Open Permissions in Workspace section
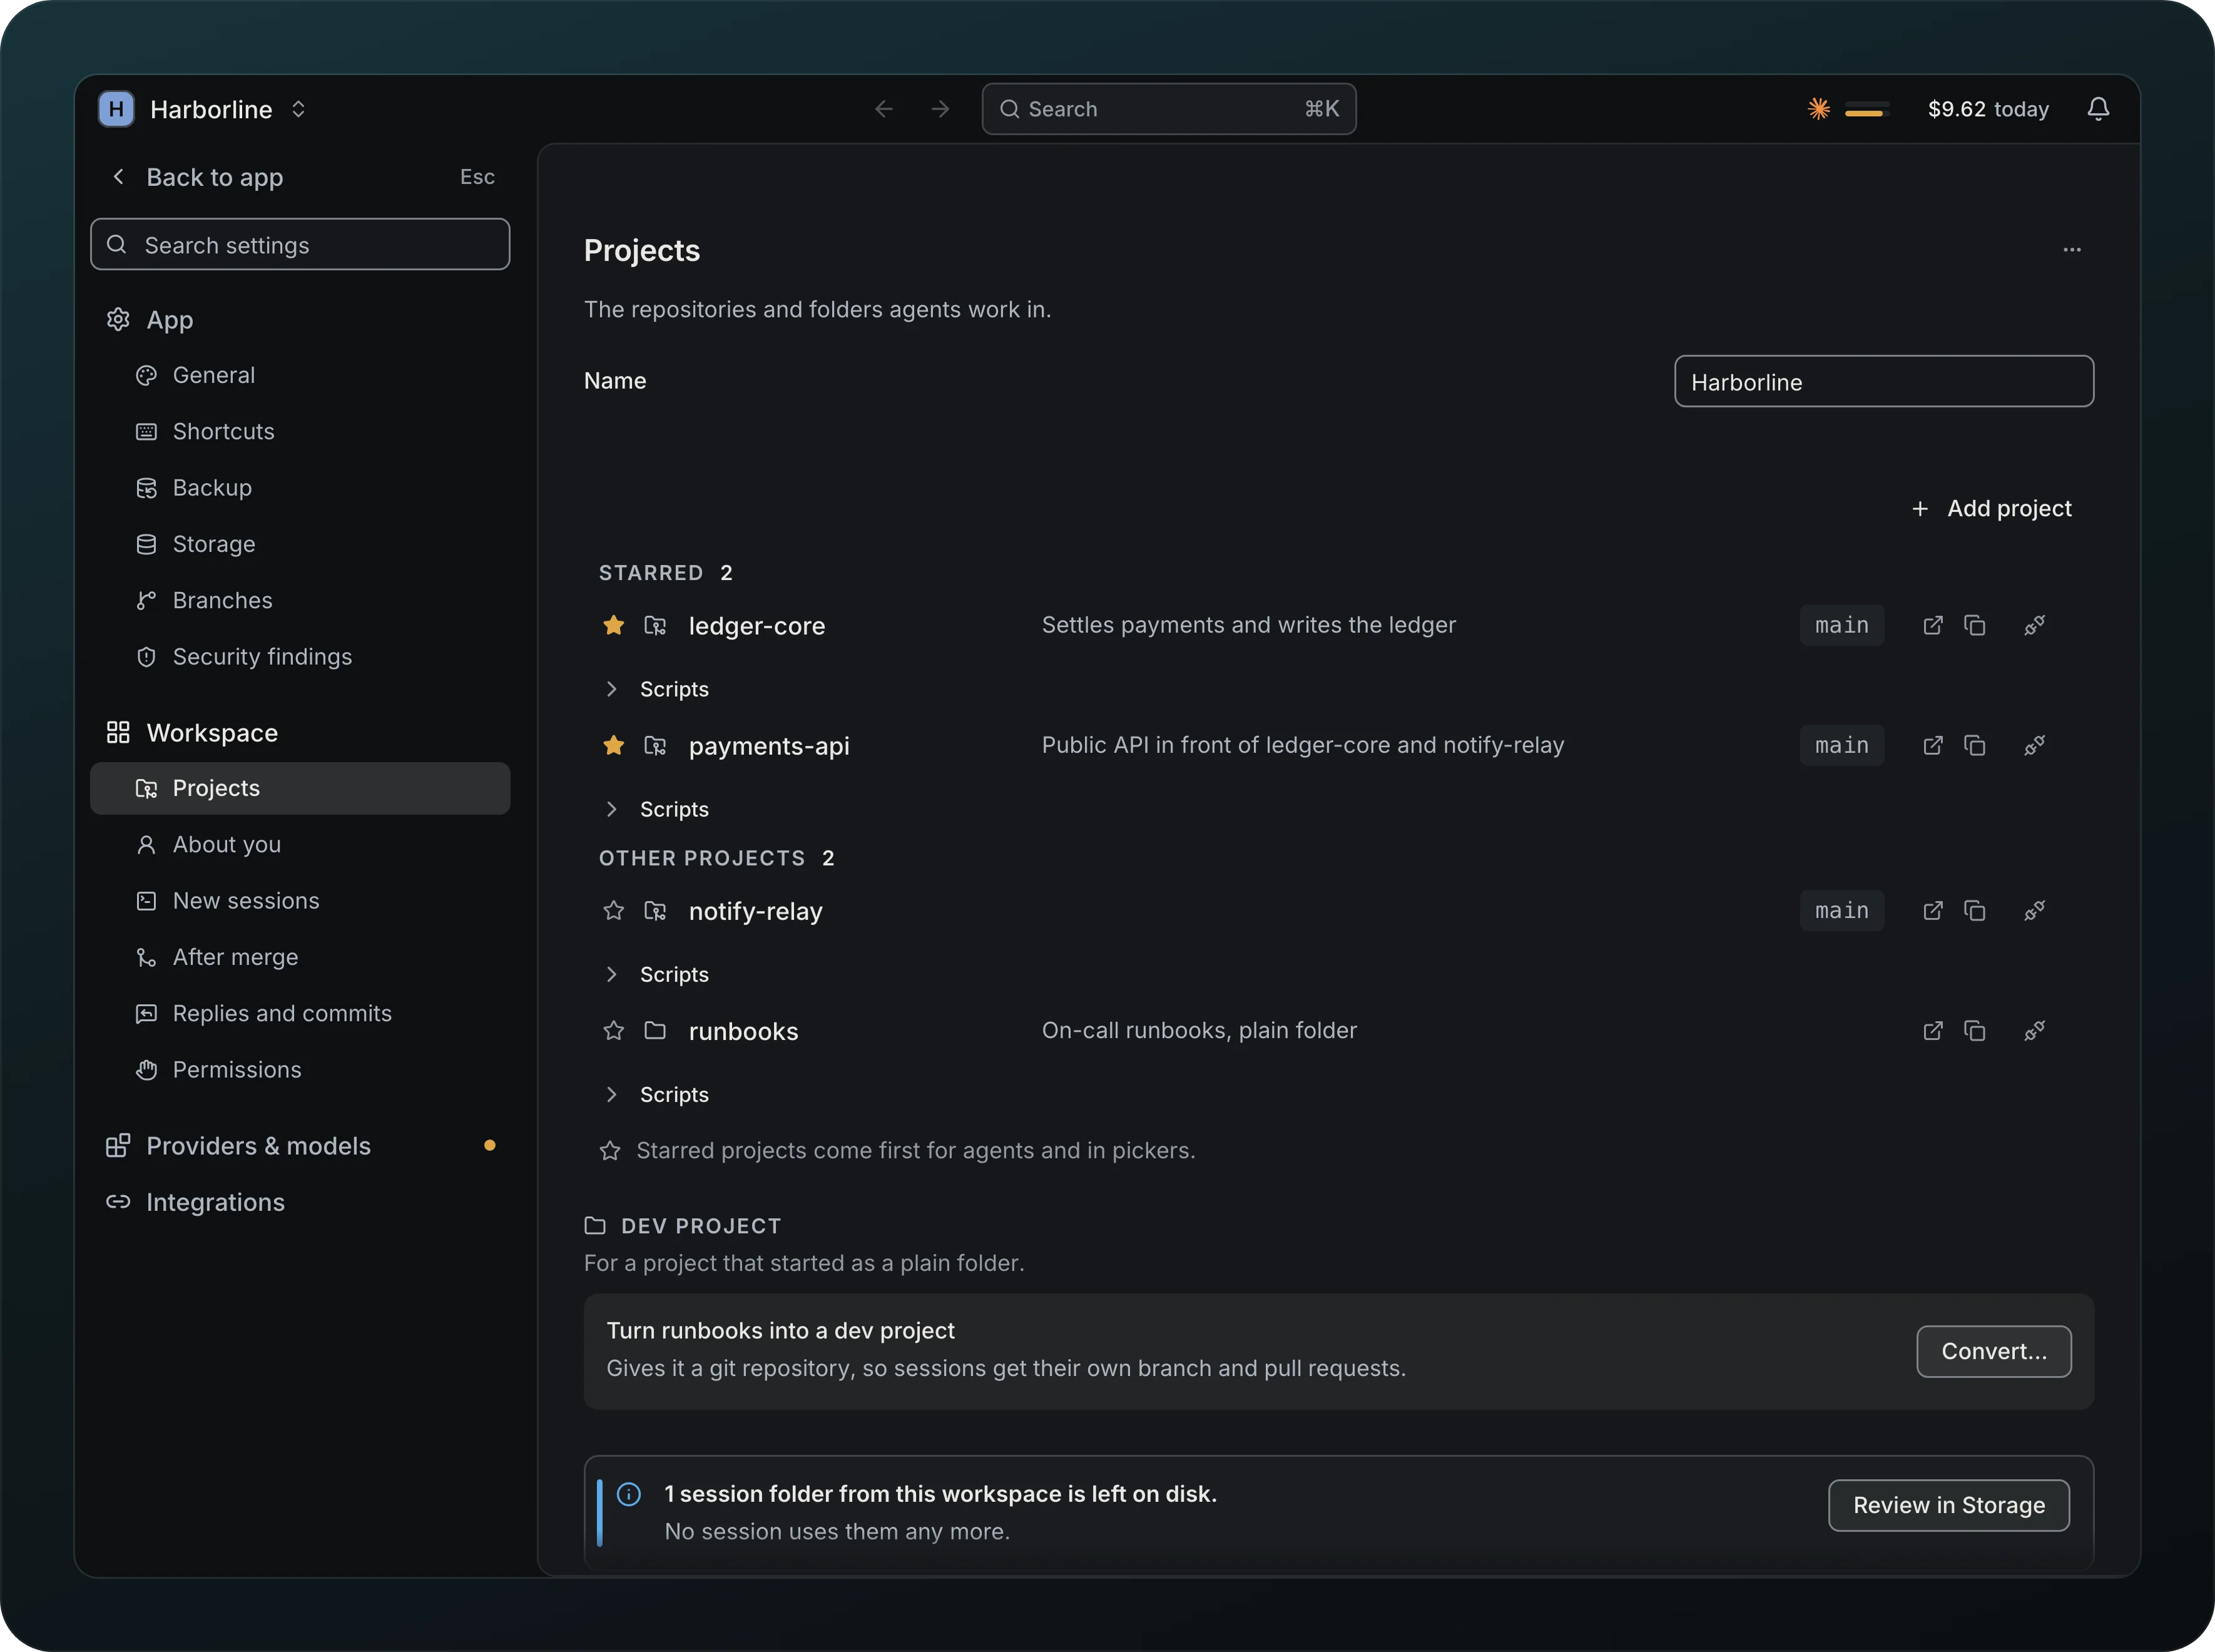This screenshot has width=2215, height=1652. (300, 1069)
